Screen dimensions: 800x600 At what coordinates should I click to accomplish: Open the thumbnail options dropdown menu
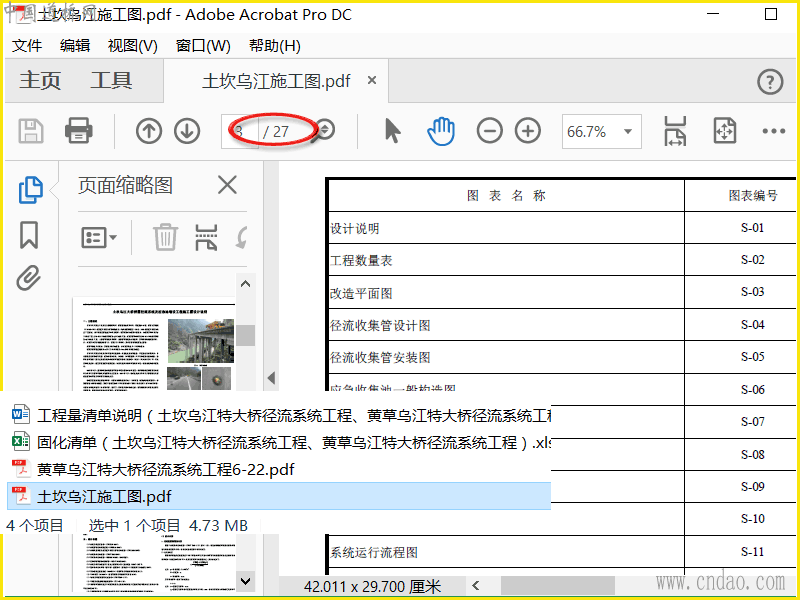pyautogui.click(x=98, y=238)
